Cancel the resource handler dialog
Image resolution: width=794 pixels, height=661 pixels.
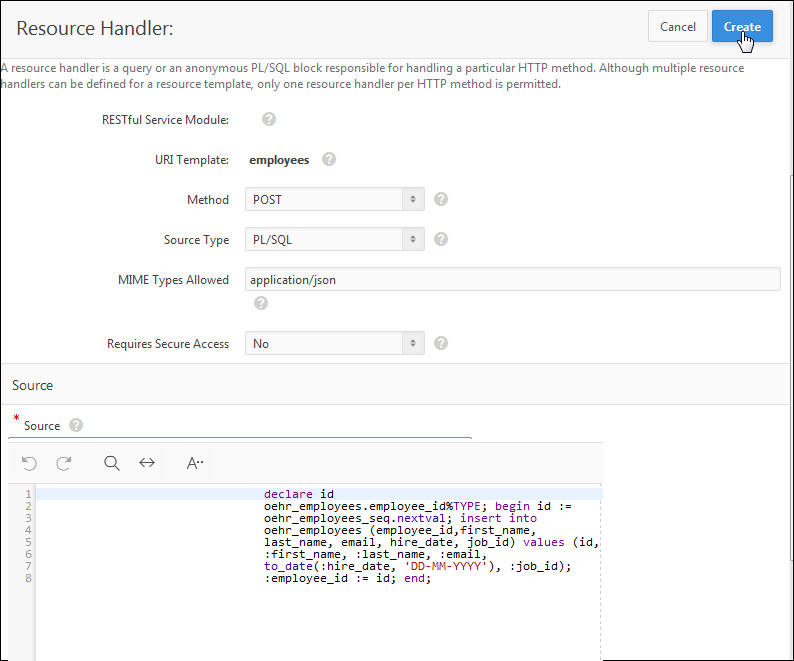point(677,27)
